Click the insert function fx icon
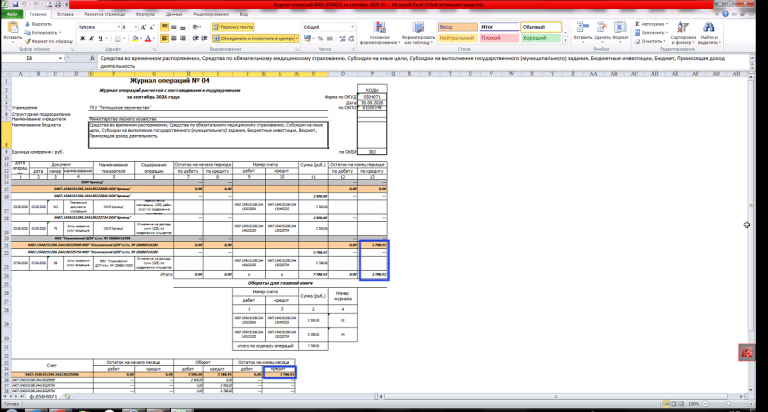 click(93, 58)
